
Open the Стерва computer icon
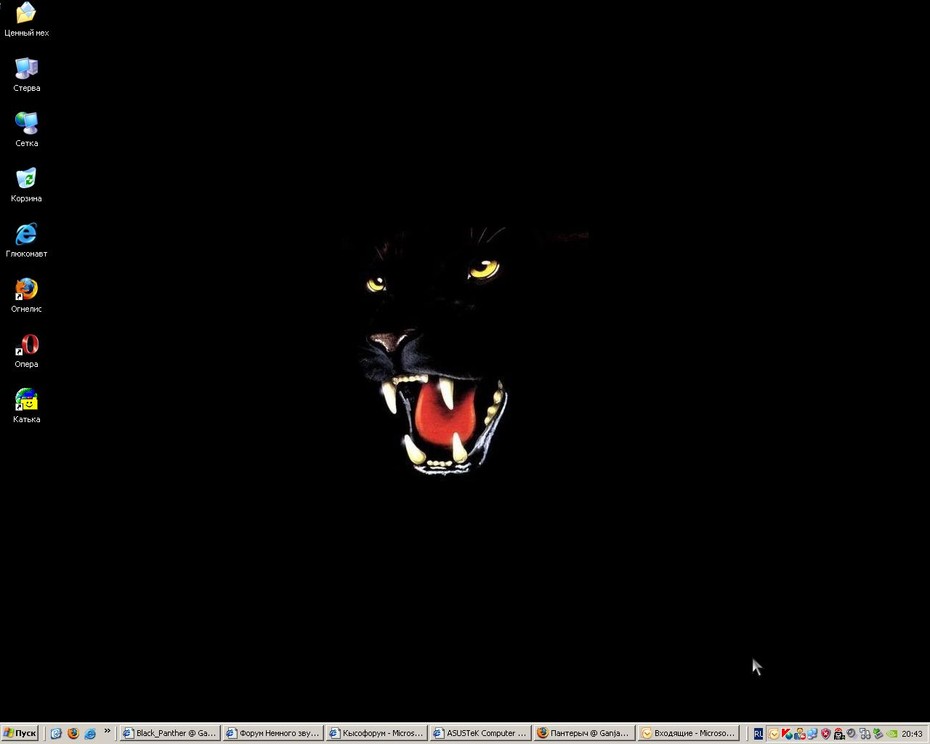point(26,75)
